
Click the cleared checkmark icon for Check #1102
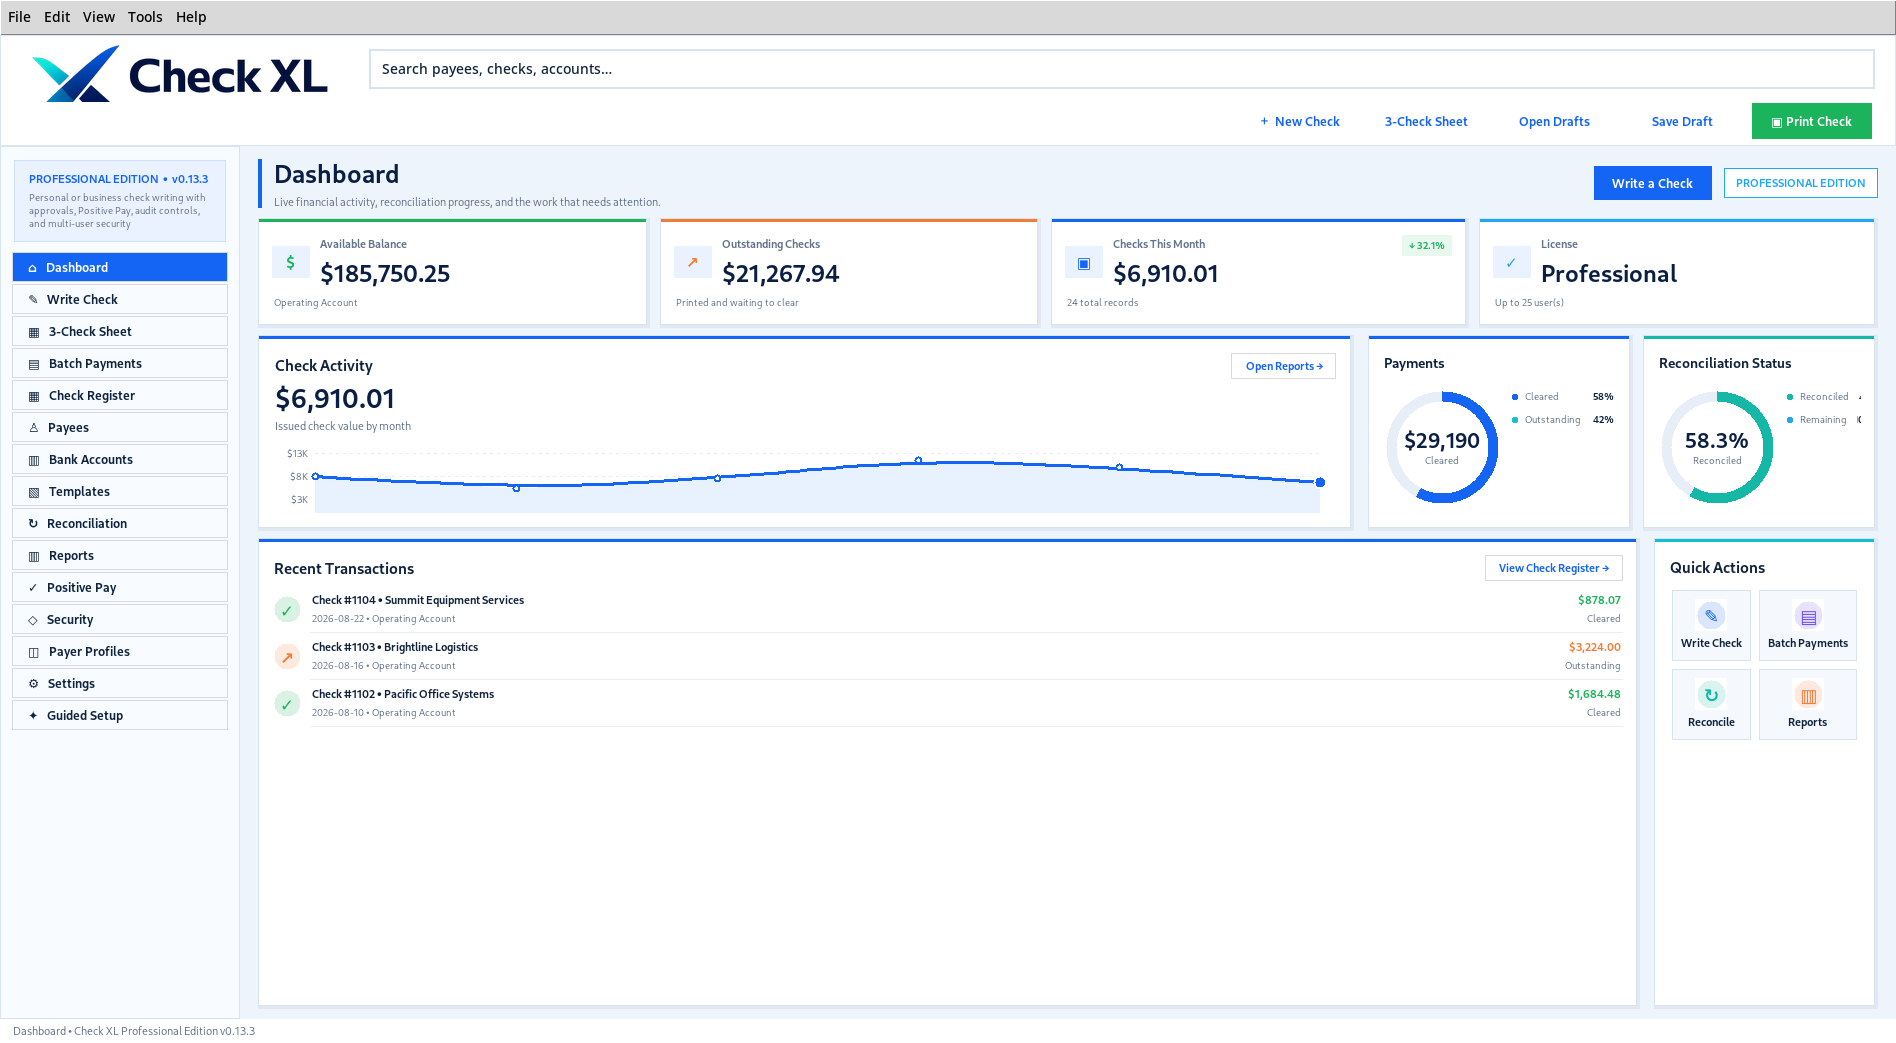287,704
